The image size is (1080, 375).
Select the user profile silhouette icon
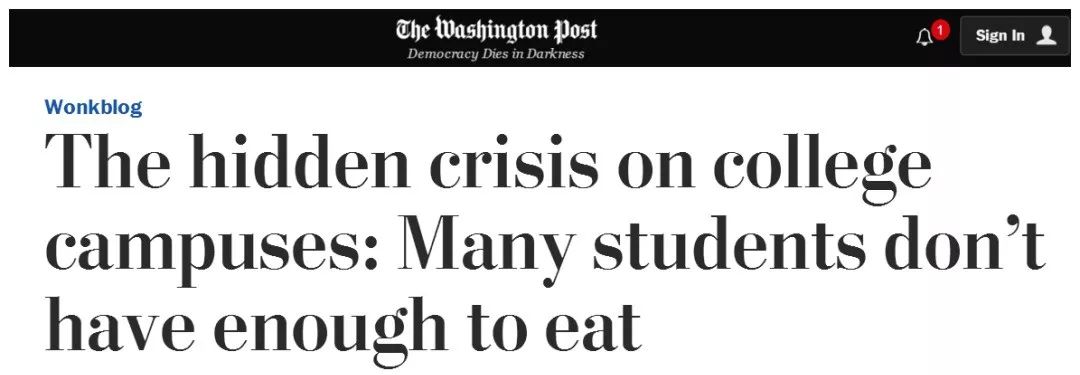[1046, 35]
